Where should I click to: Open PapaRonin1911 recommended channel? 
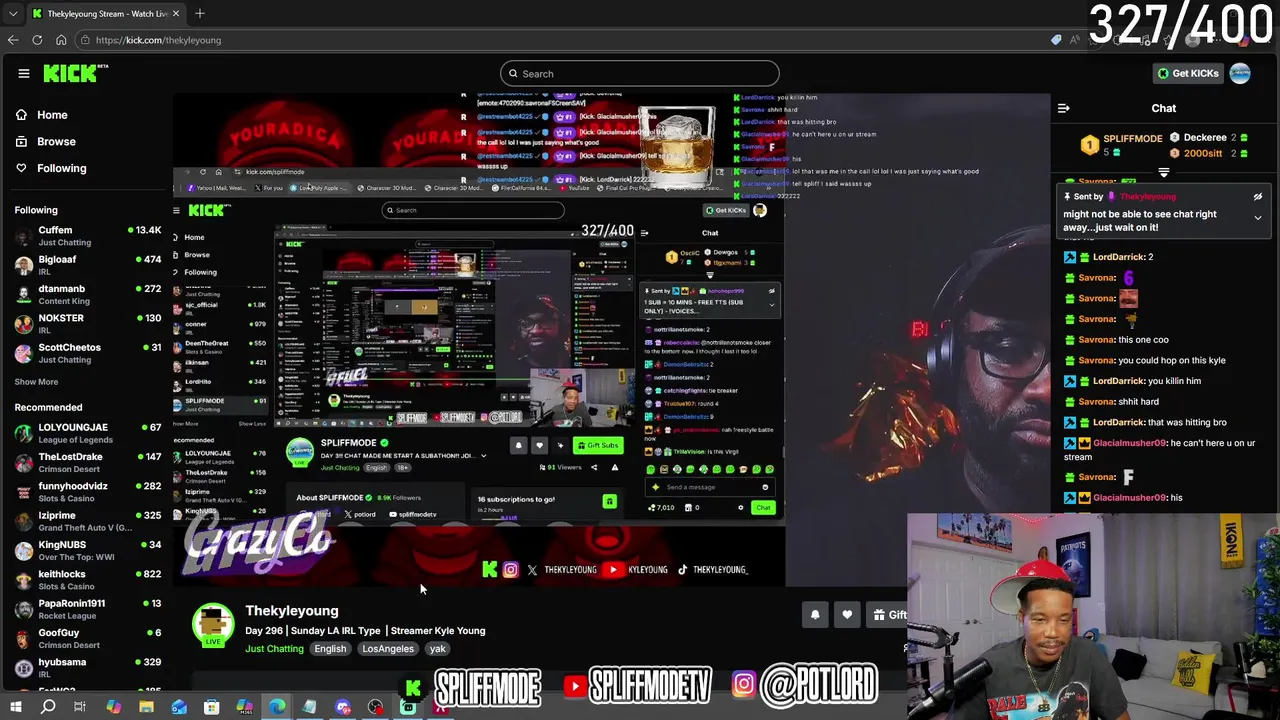(87, 609)
